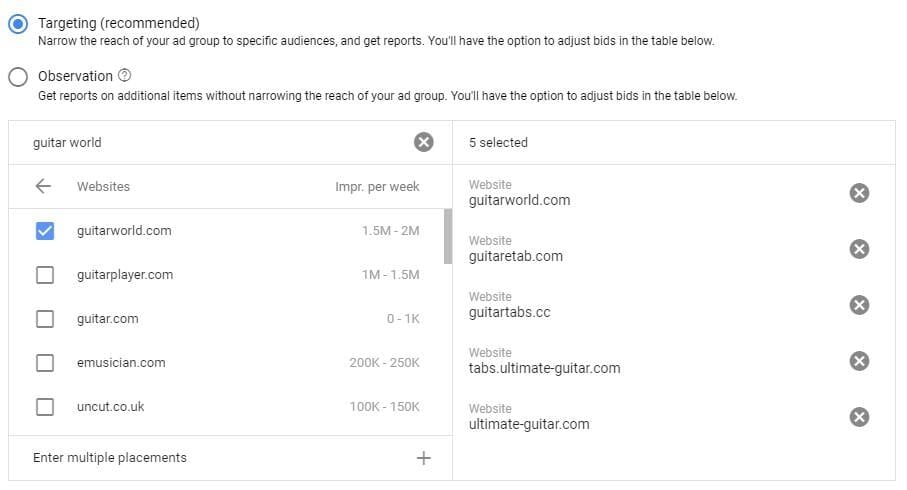Go back using the Websites arrow
Screen dimensions: 907x490
(x=43, y=186)
